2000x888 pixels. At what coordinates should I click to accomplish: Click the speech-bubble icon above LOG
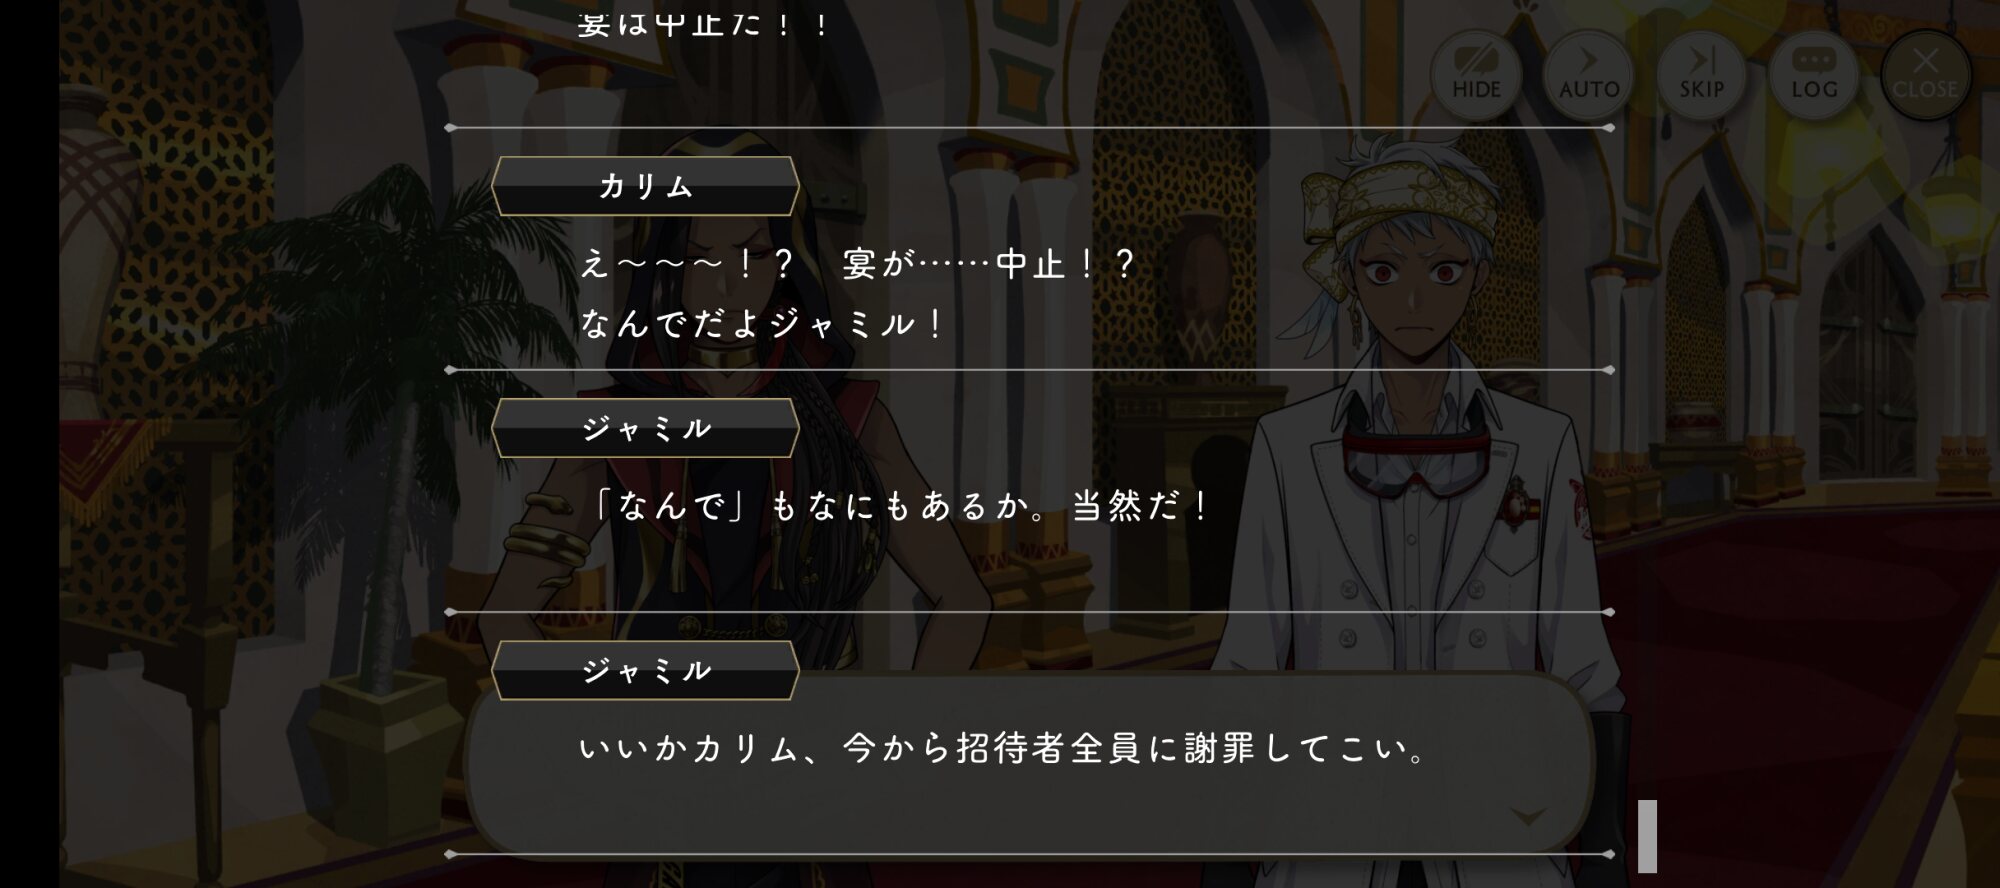(1814, 59)
